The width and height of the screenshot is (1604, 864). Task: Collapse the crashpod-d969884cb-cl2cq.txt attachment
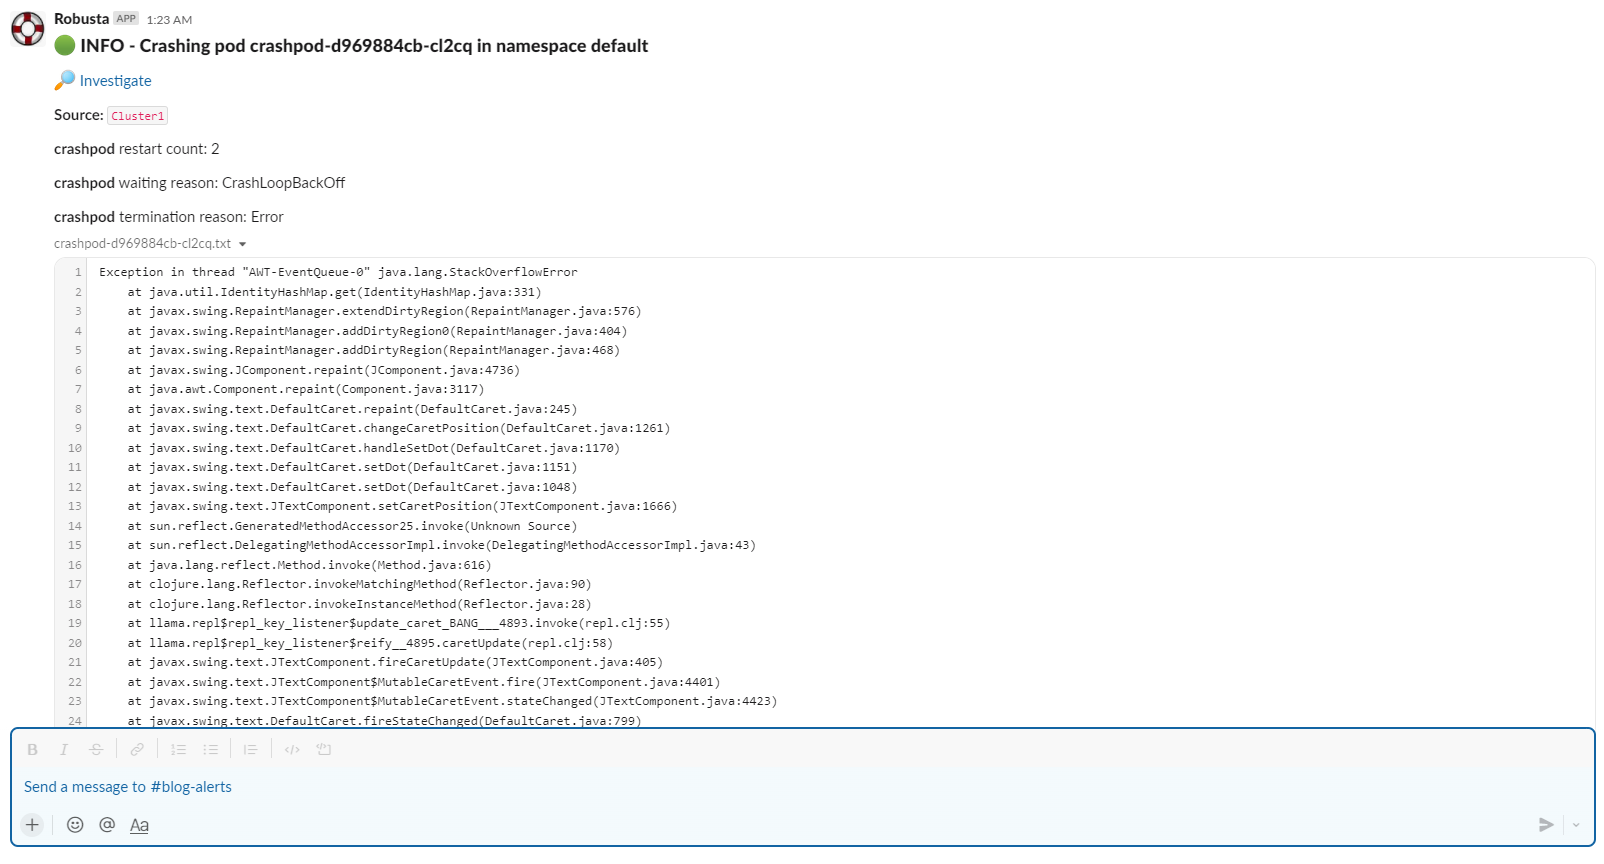click(x=242, y=244)
